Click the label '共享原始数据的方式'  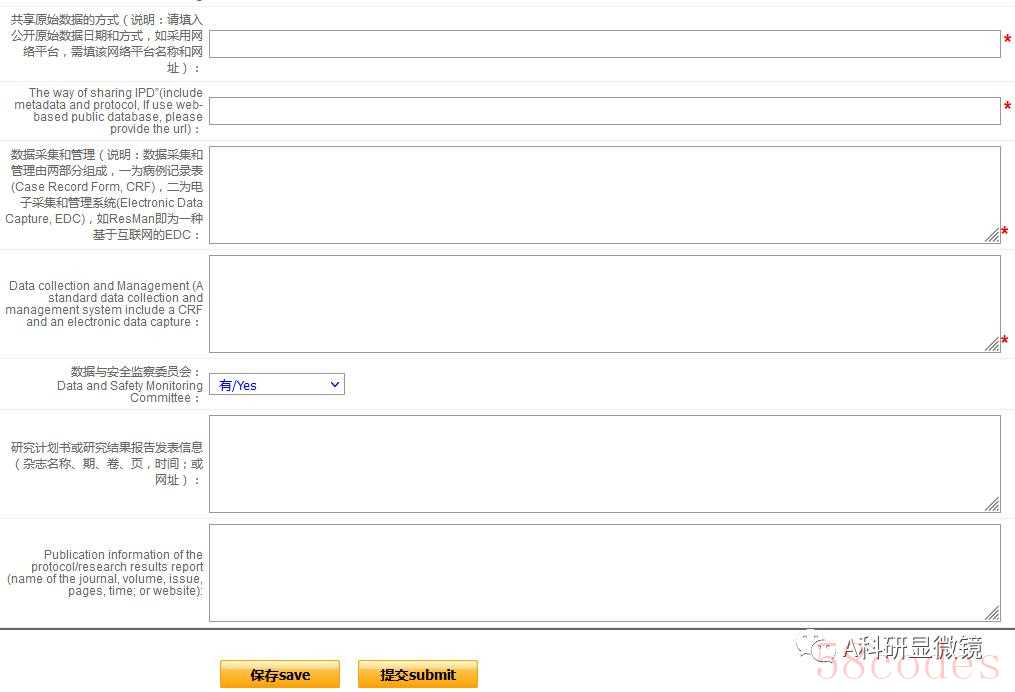pos(107,43)
